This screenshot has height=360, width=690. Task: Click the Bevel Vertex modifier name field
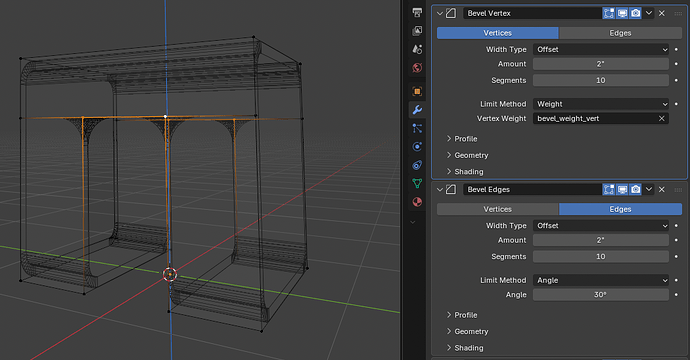click(x=532, y=13)
